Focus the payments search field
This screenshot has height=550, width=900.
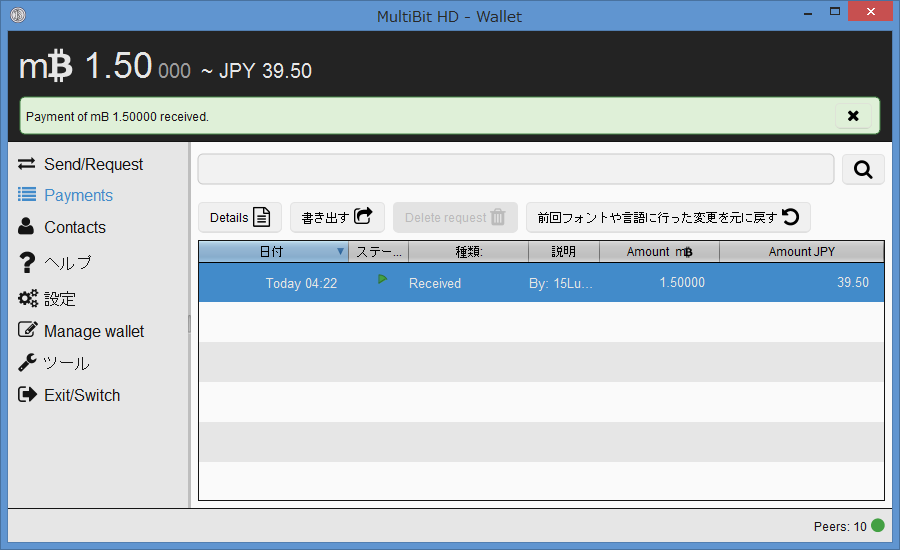pos(515,169)
